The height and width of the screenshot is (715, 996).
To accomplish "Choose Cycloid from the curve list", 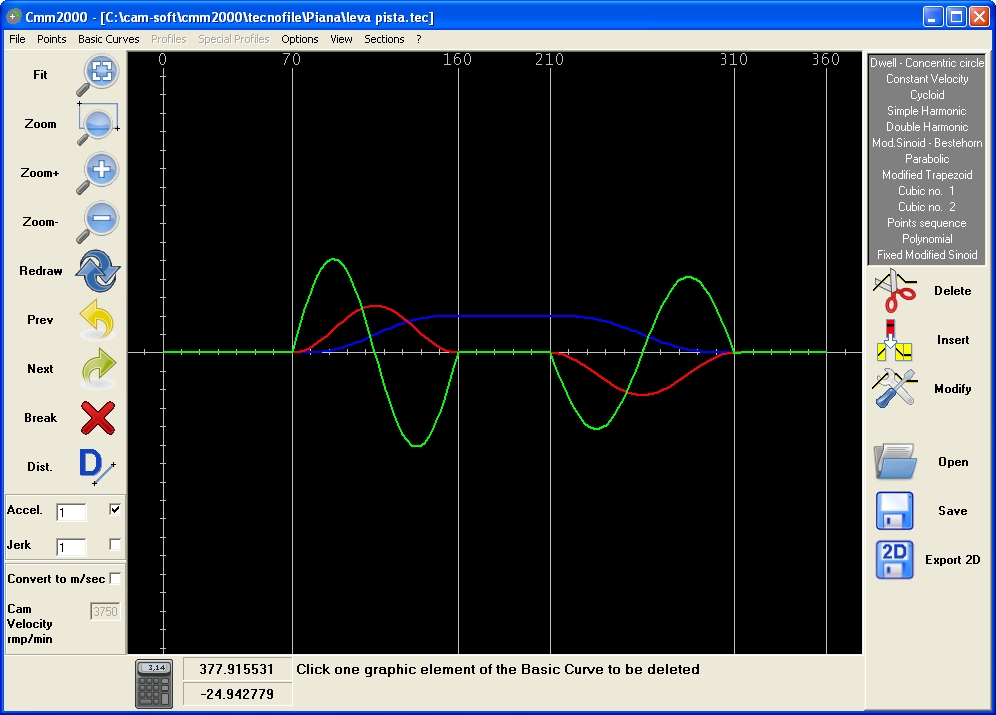I will 927,95.
